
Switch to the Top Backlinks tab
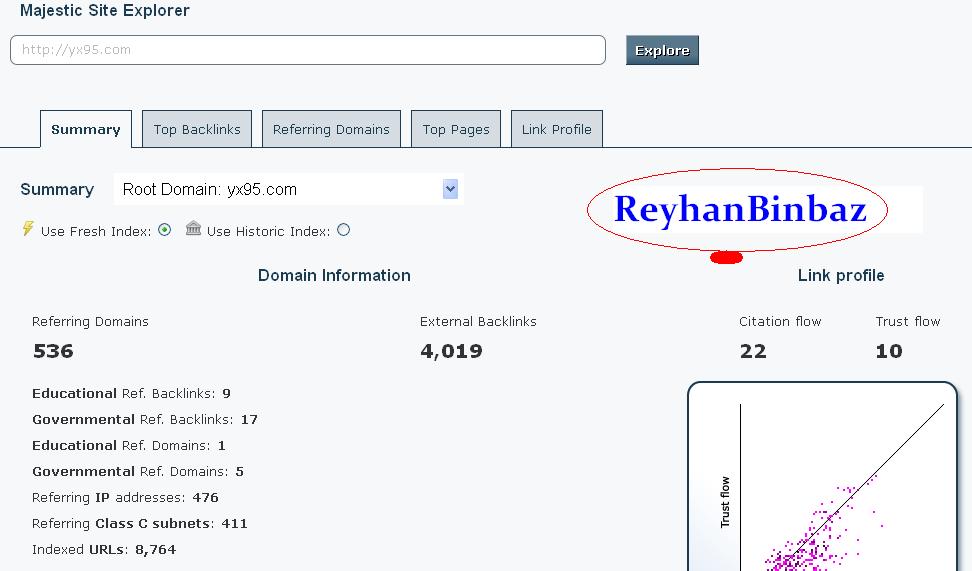tap(197, 129)
